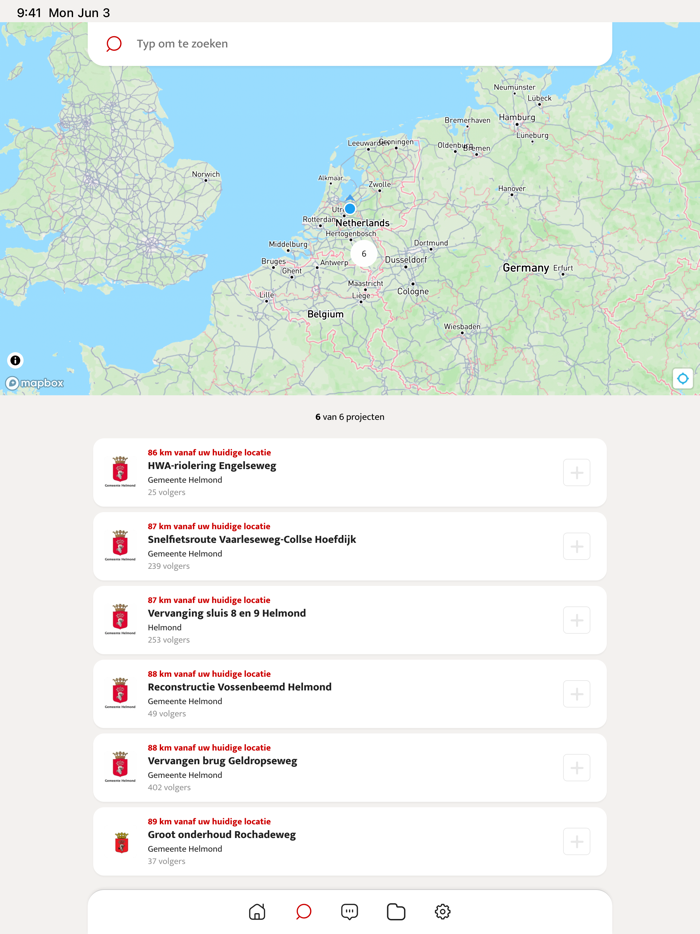700x934 pixels.
Task: Click '86 km vanaf uw huidige locatie' label
Action: click(x=209, y=453)
